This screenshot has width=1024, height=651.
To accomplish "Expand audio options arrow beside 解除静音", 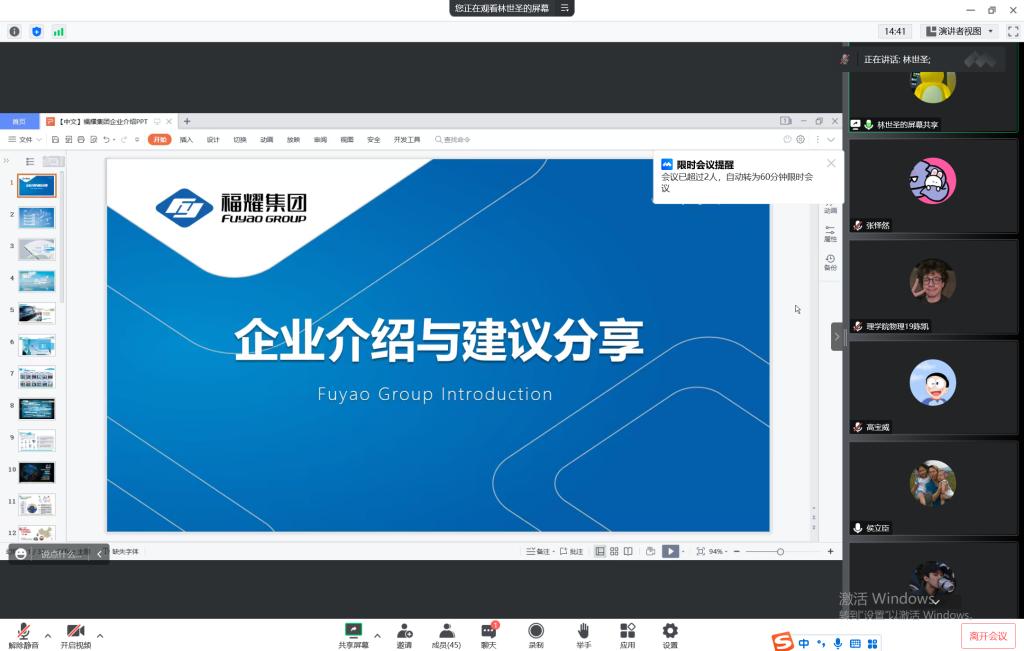I will (x=47, y=634).
